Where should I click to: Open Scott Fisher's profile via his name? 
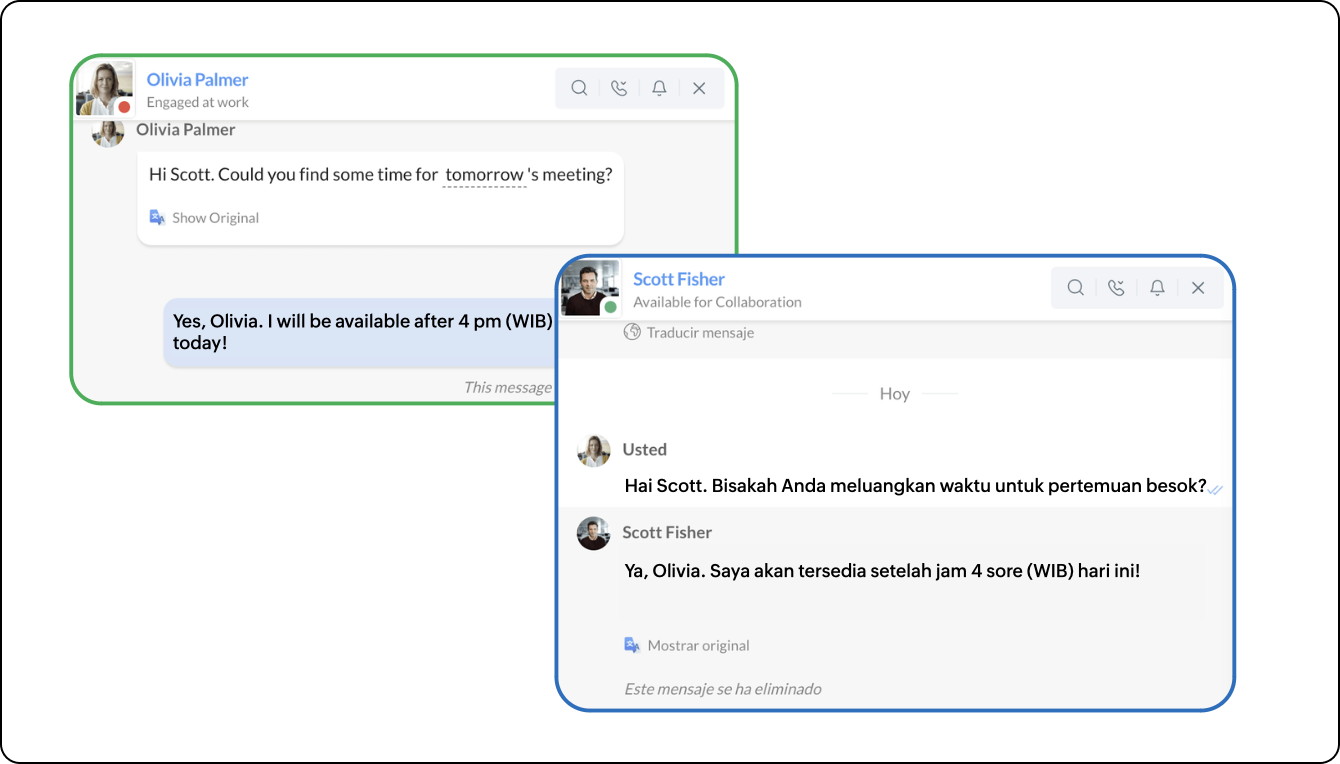pos(679,278)
